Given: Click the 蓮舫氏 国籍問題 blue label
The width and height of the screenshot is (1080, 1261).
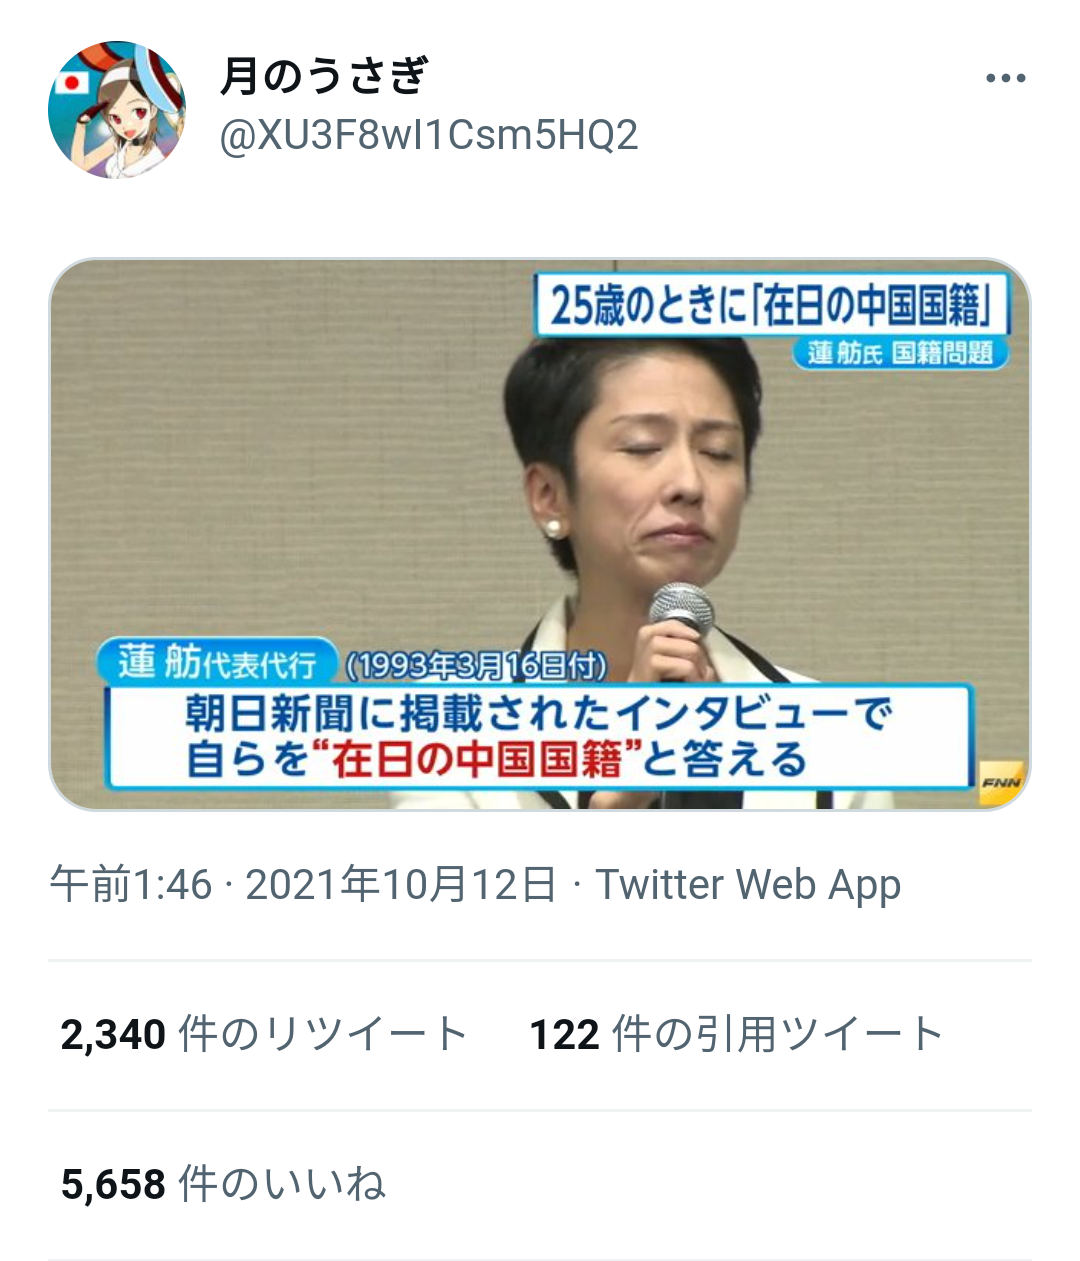Looking at the screenshot, I should [900, 353].
